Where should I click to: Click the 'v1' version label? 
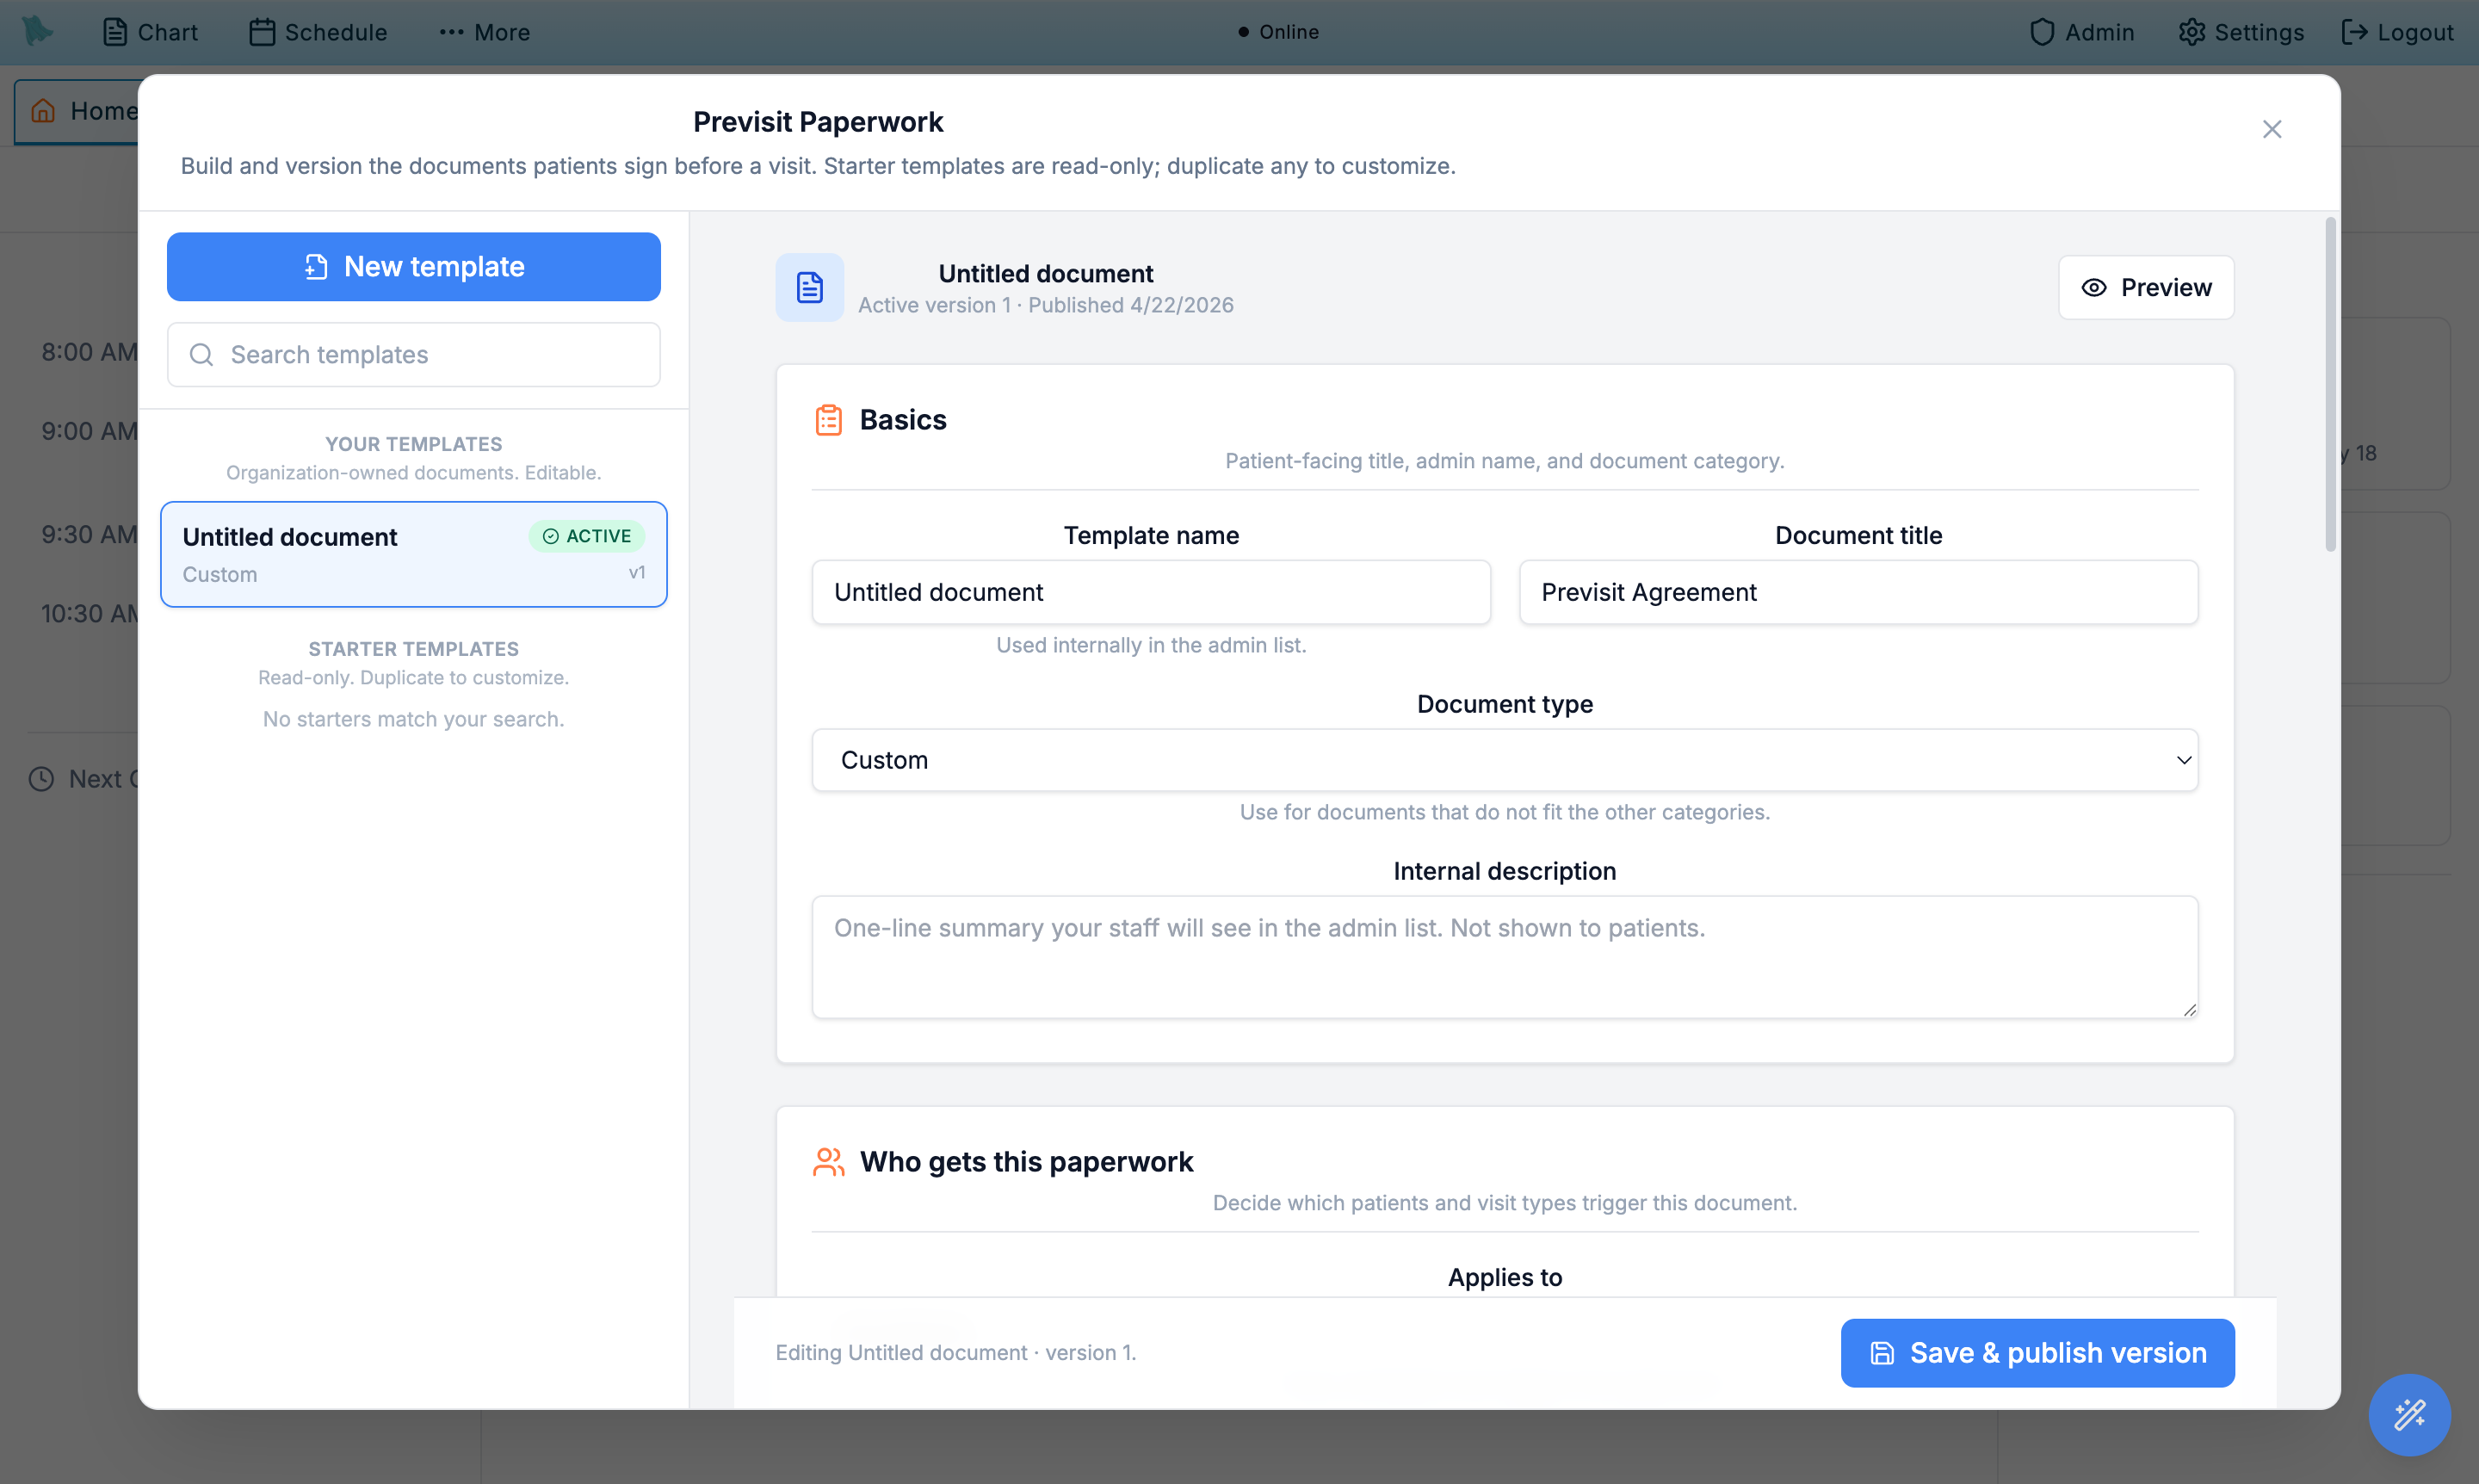[637, 573]
